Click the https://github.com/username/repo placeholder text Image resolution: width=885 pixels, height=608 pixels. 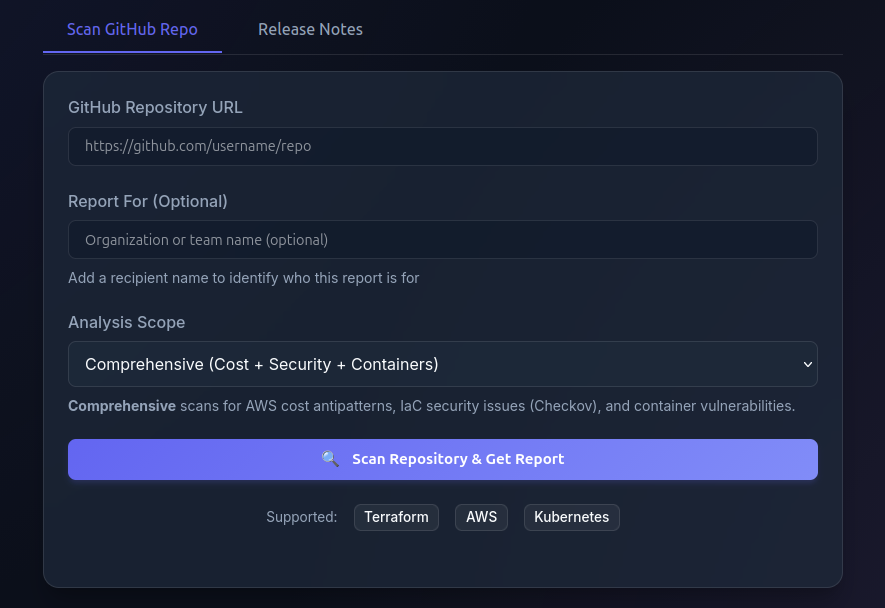pos(198,146)
